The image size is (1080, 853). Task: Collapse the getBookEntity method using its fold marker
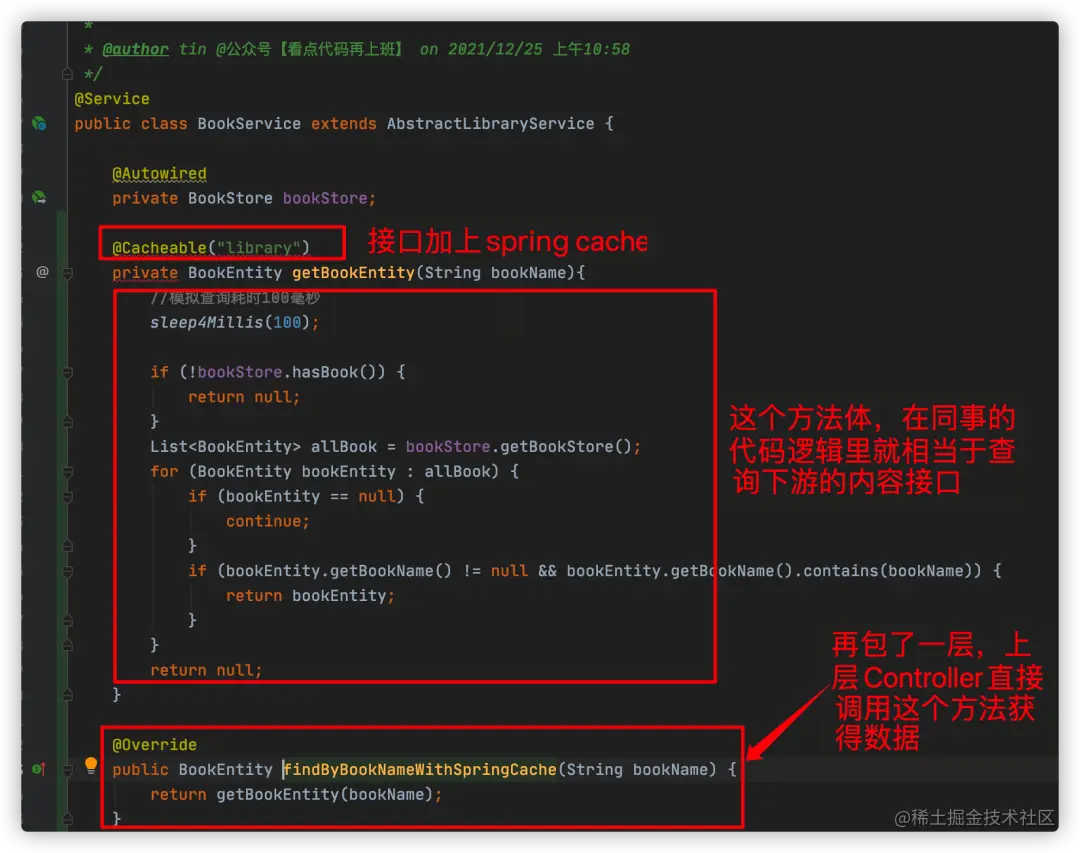(x=68, y=274)
